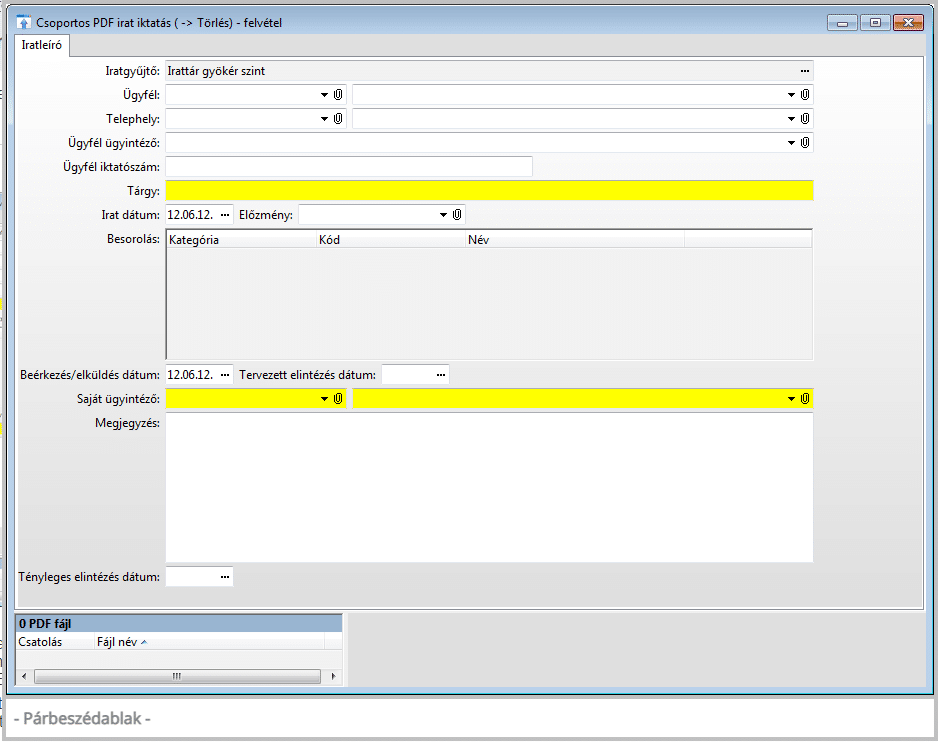
Task: Expand the Előzmény dropdown
Action: tap(443, 215)
